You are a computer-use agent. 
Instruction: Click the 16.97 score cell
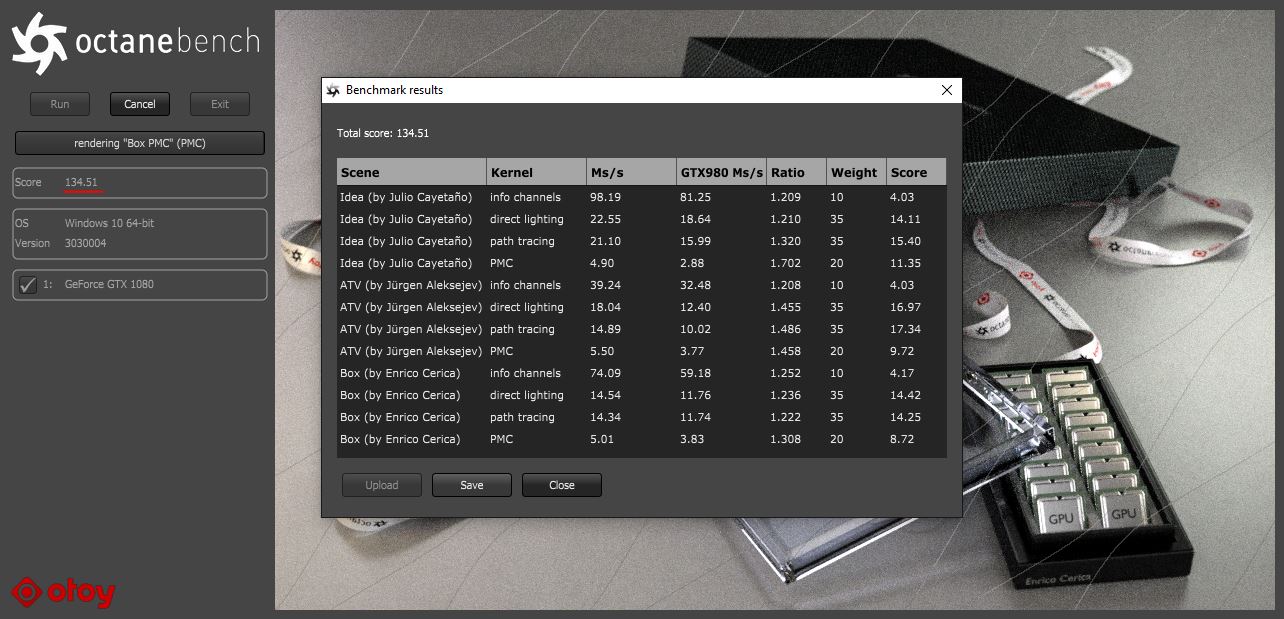[x=905, y=307]
